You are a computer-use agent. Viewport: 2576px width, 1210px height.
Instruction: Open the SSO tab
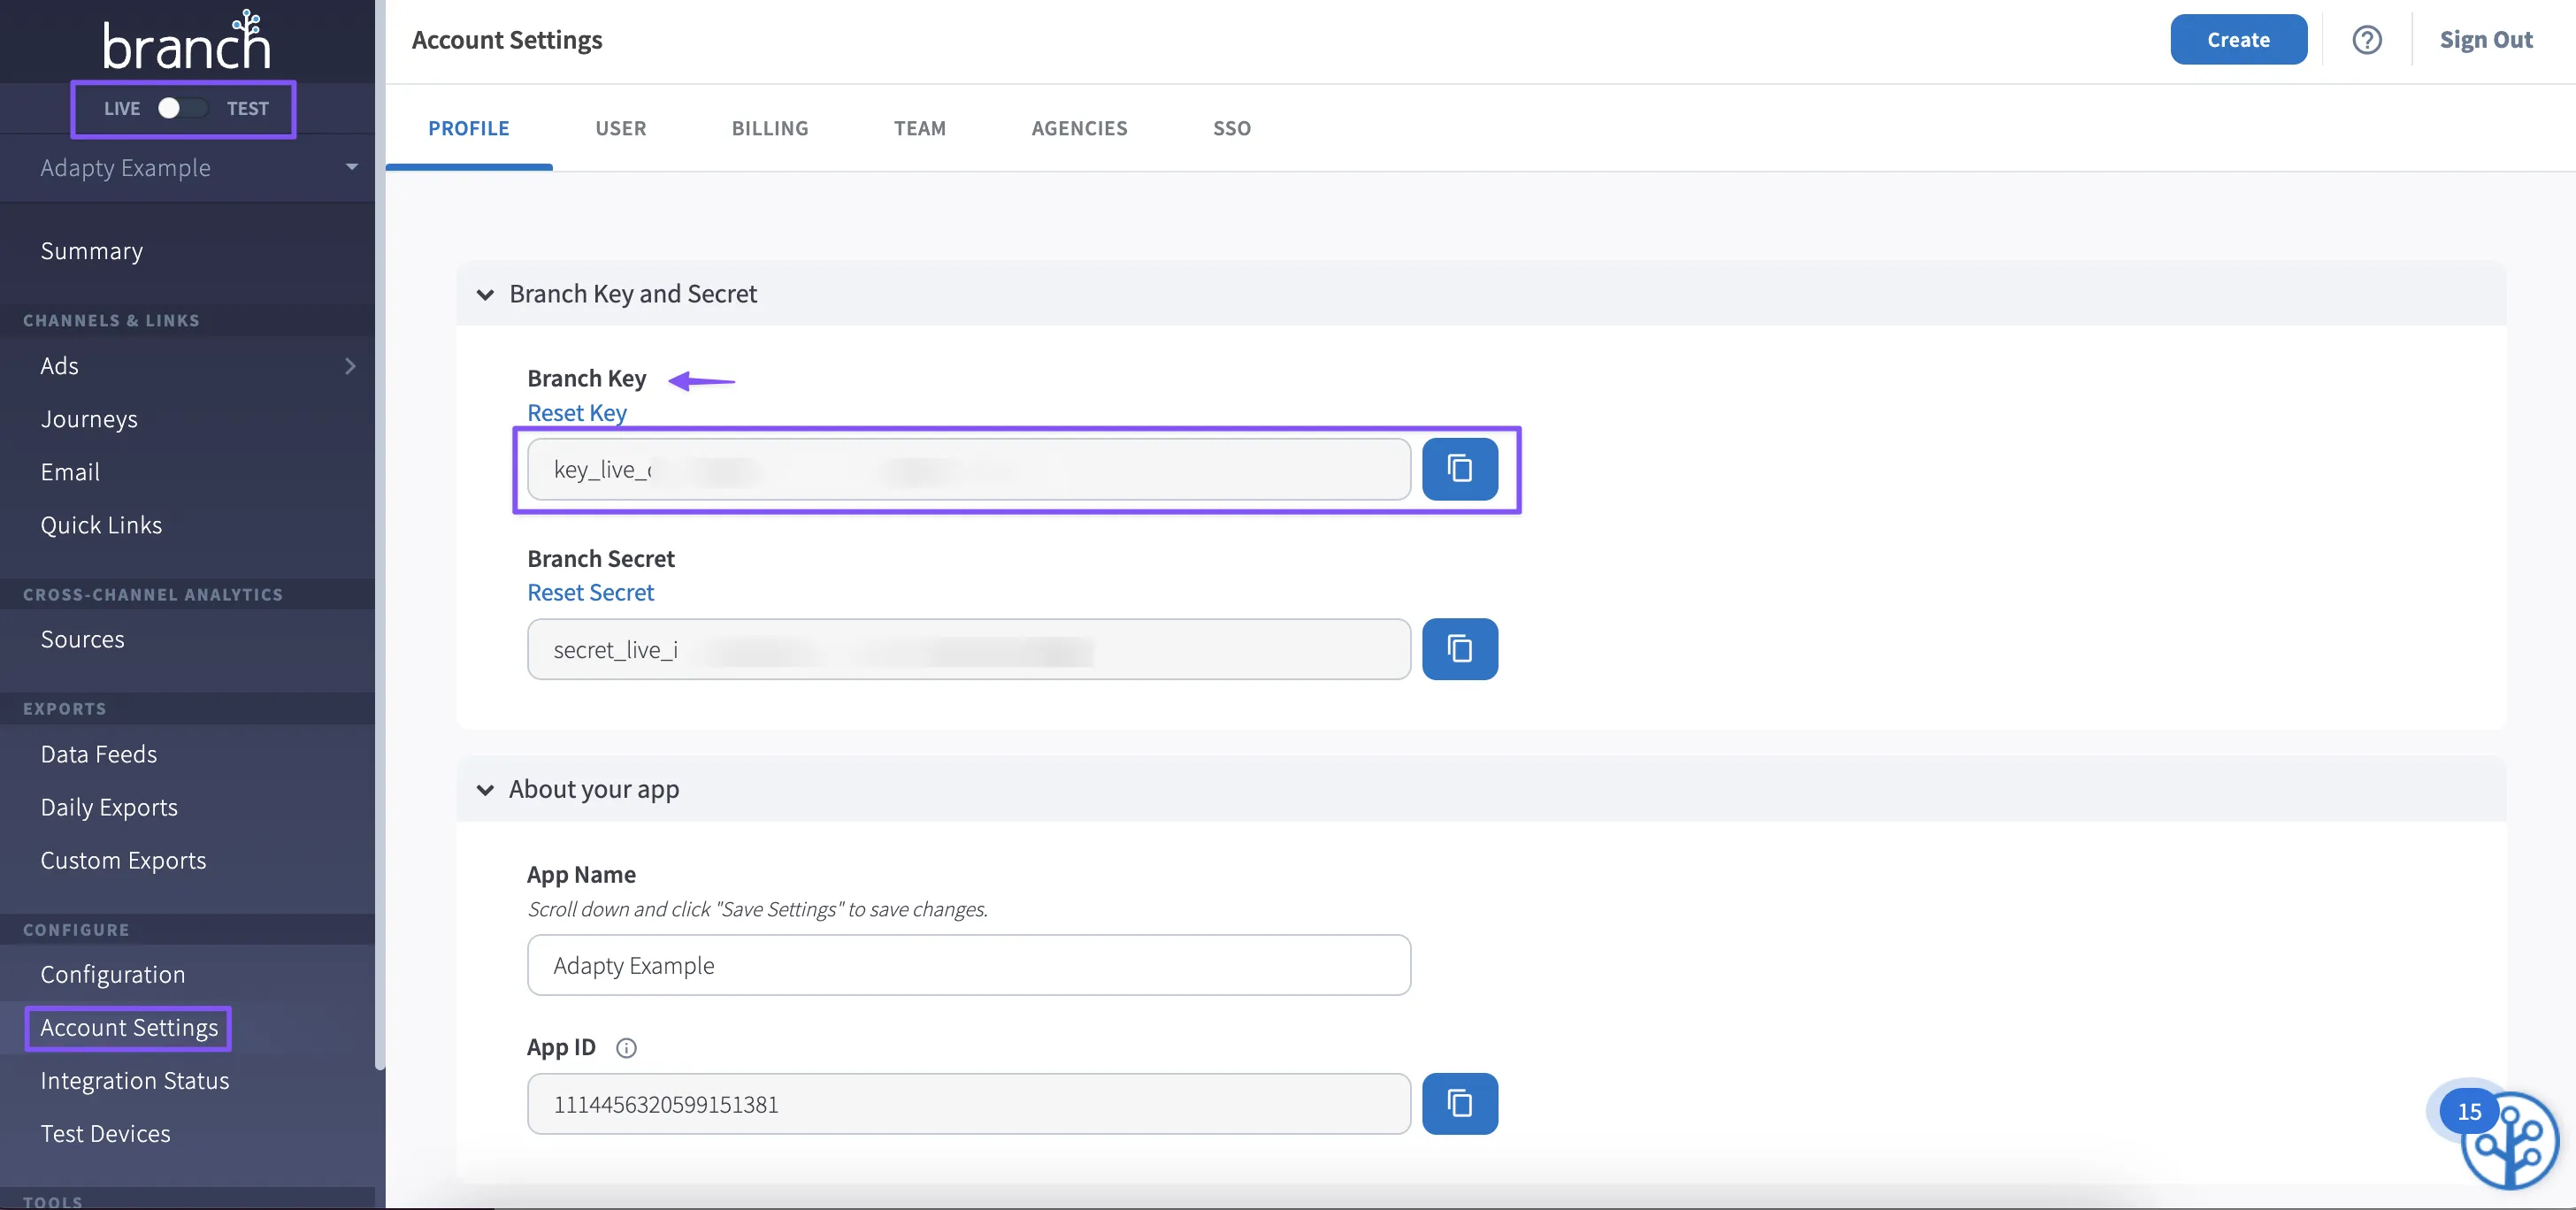tap(1231, 128)
